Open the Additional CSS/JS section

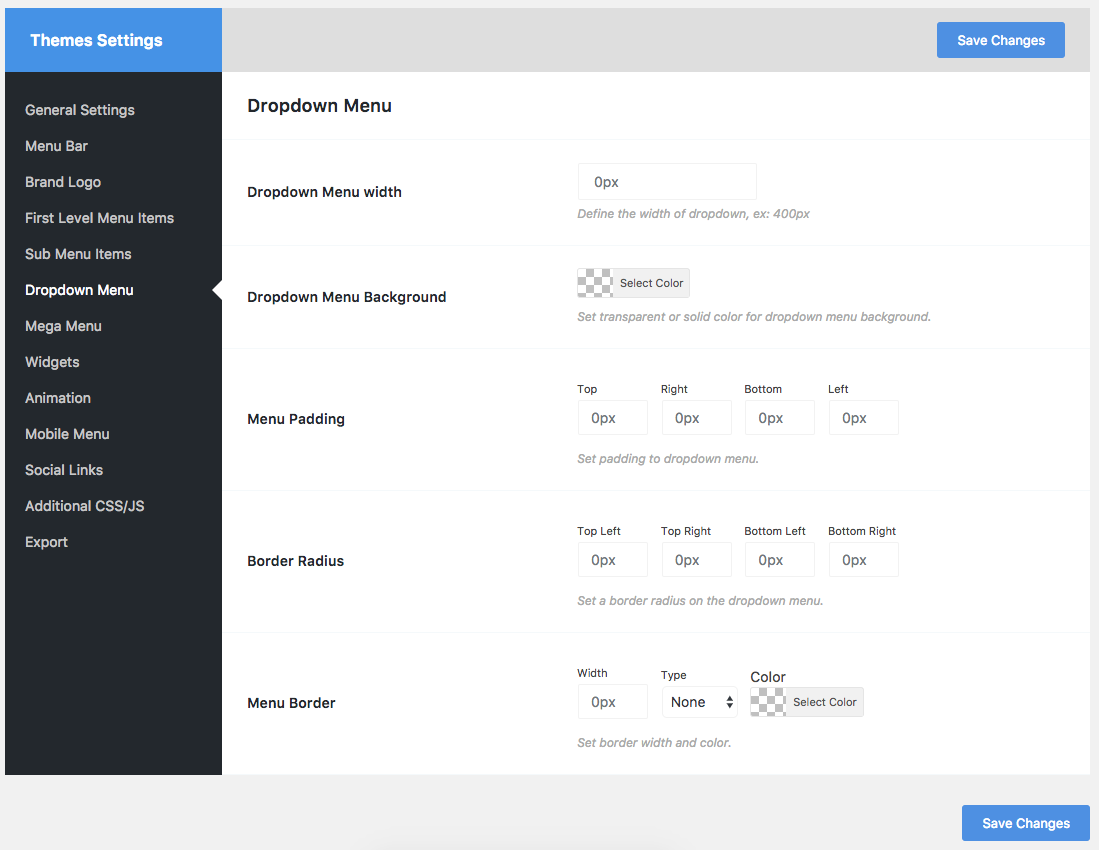point(84,506)
